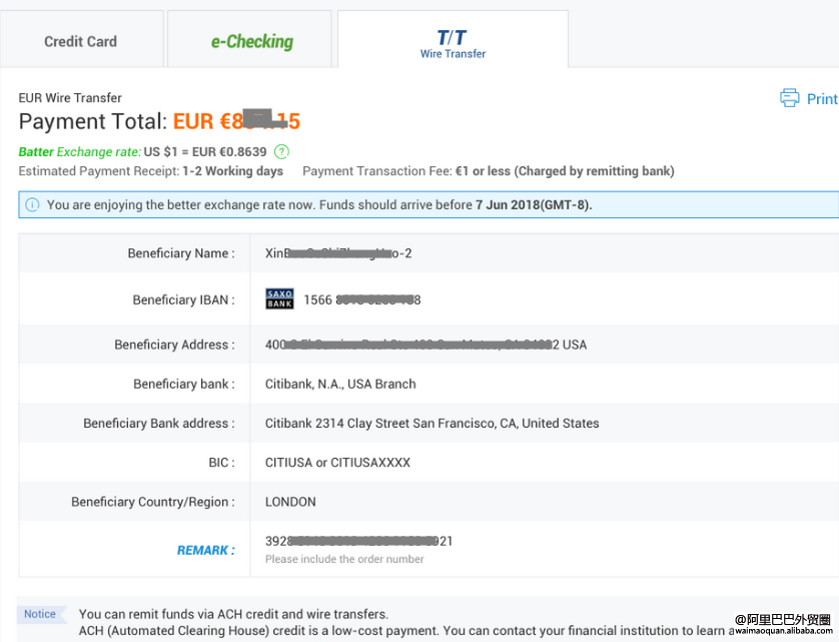Click the Beneficiary Name label
Screen dimensions: 839x642
click(x=181, y=253)
